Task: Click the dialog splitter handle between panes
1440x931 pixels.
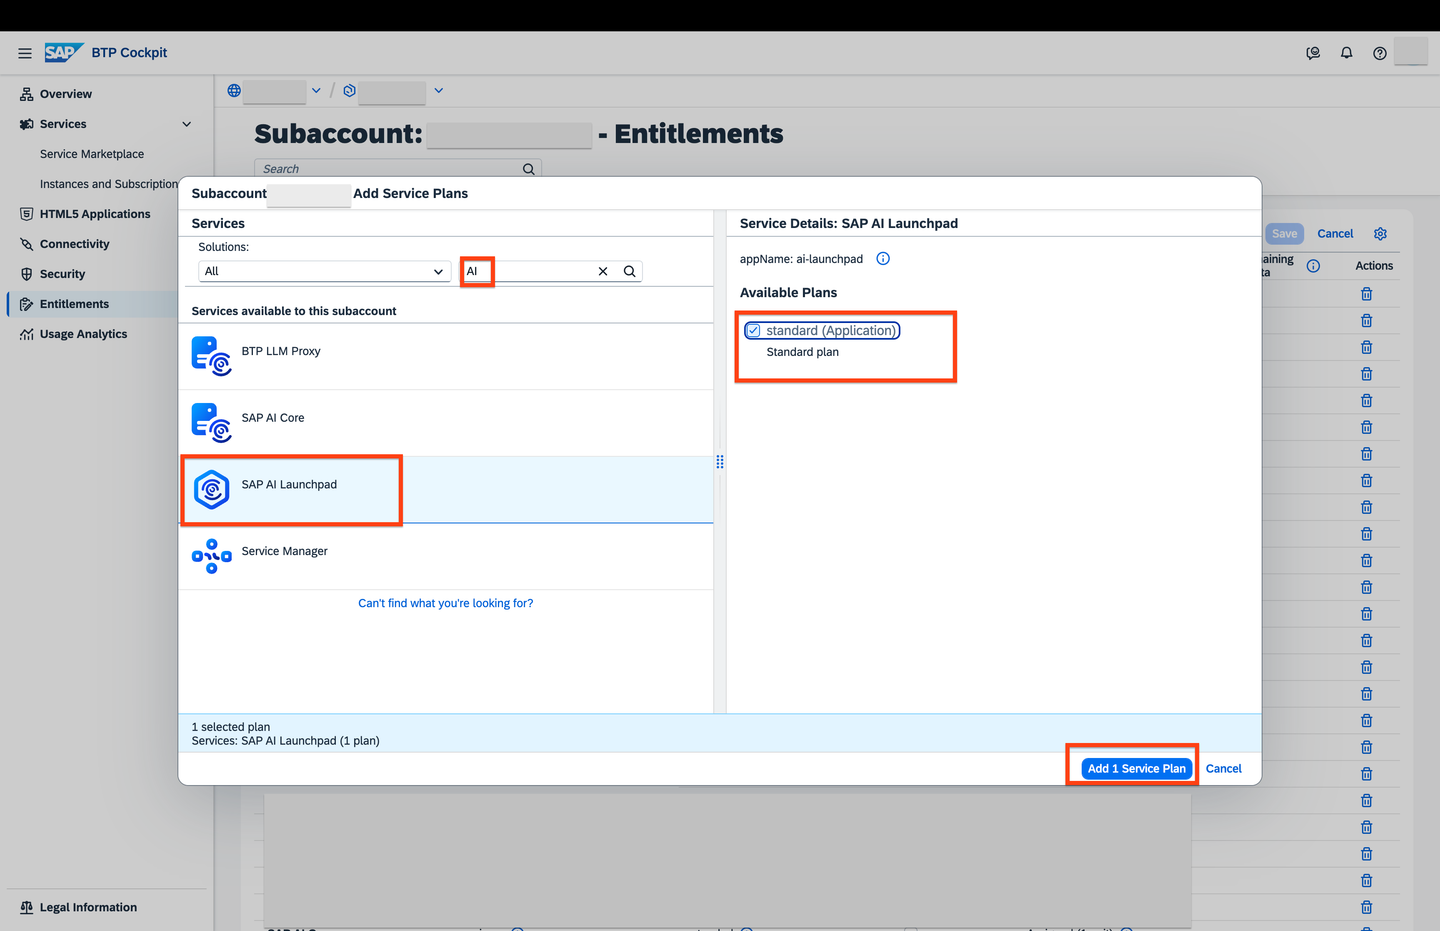Action: tap(720, 462)
